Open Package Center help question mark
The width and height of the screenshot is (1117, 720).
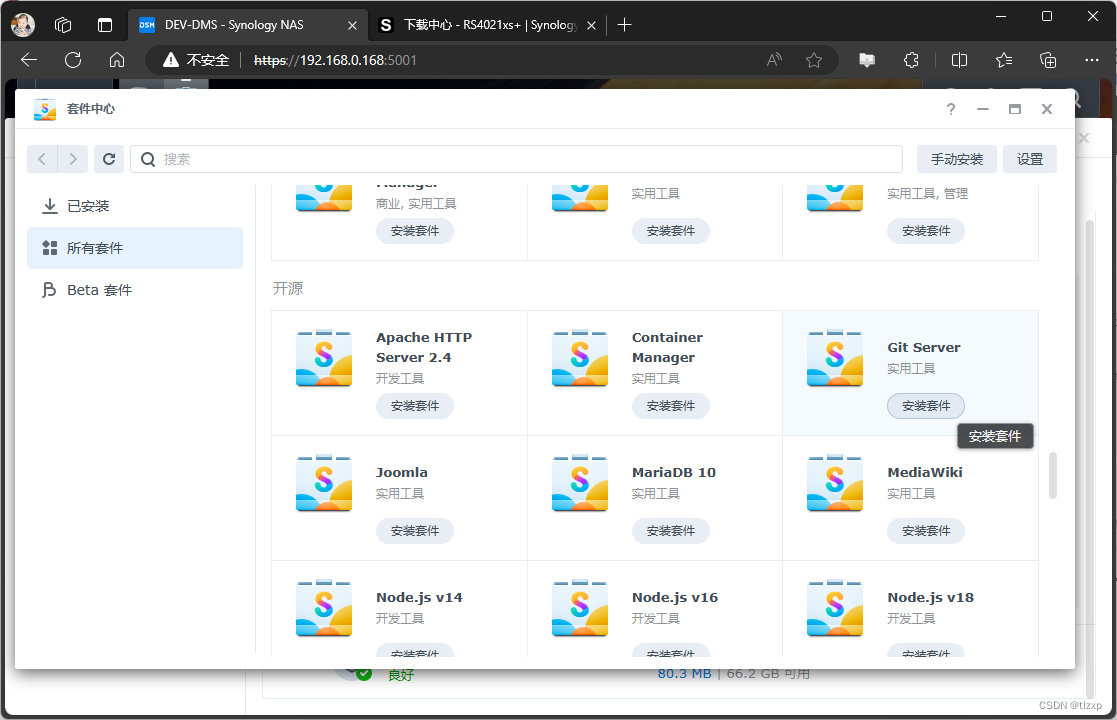tap(950, 109)
